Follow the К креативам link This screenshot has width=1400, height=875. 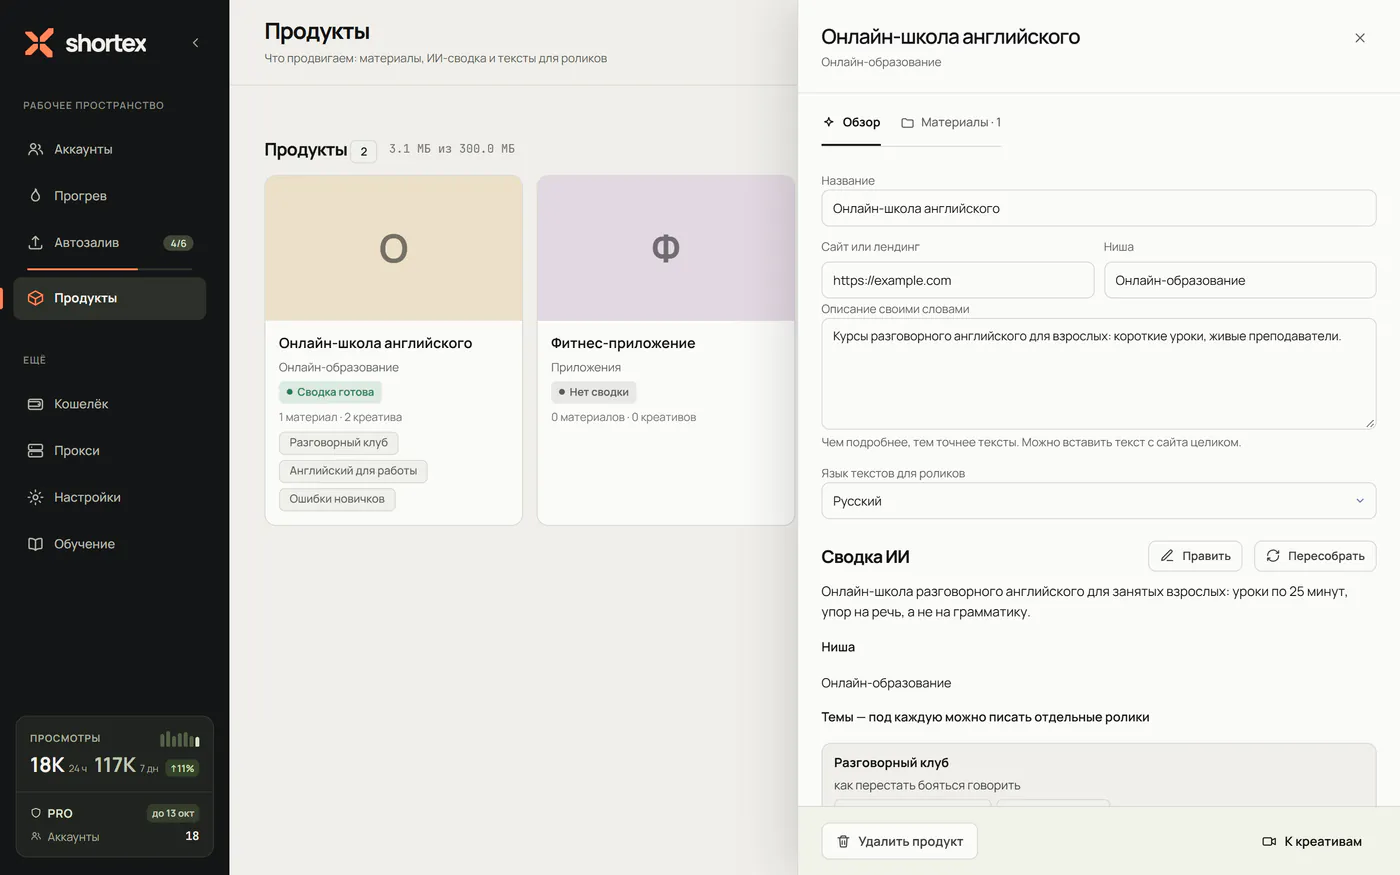pyautogui.click(x=1312, y=841)
